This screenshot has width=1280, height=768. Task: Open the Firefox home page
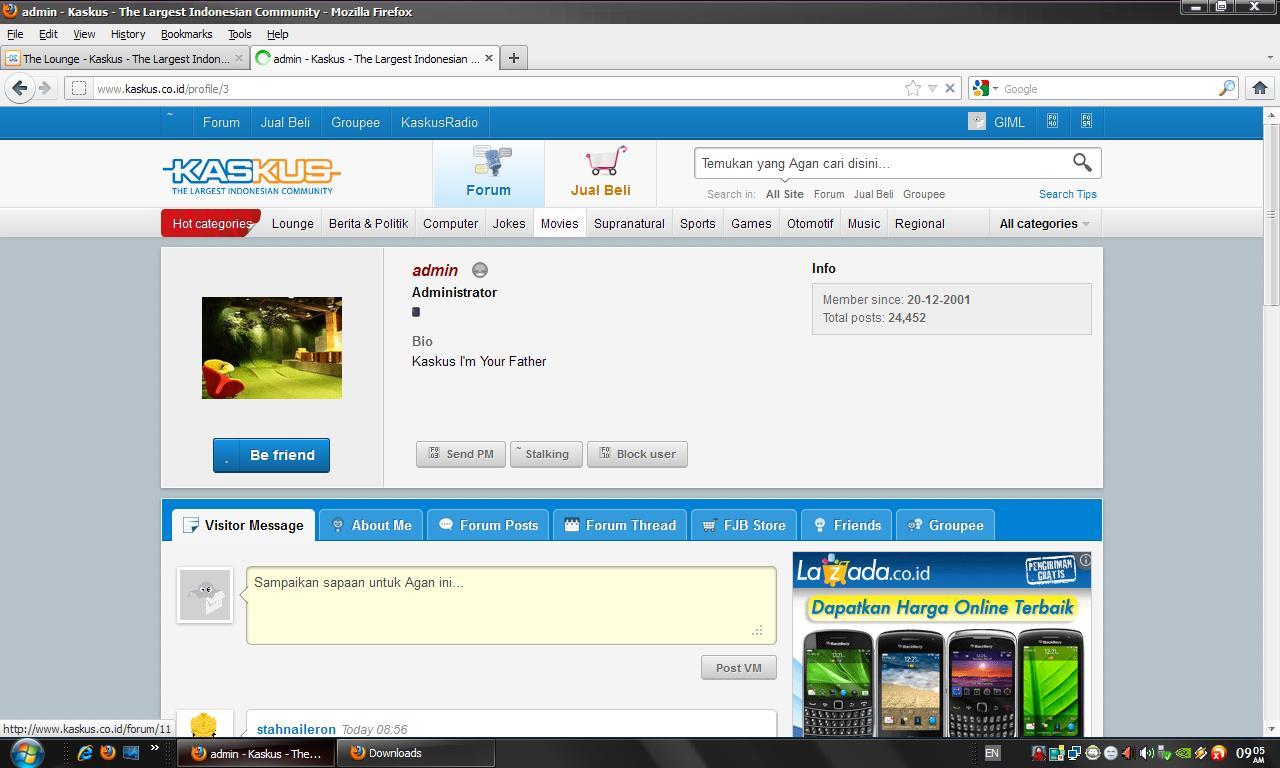(x=1260, y=88)
